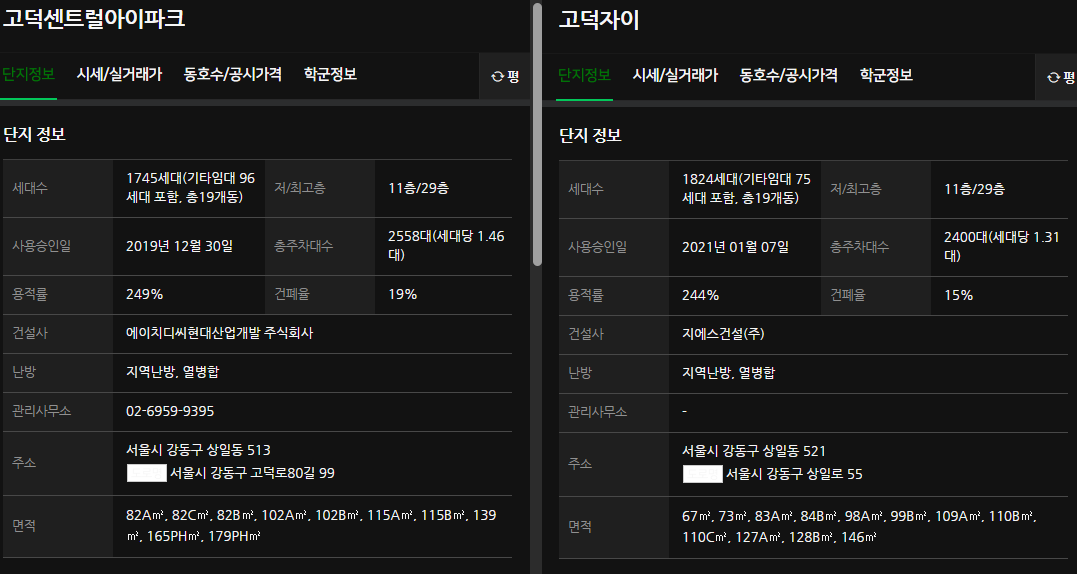
Task: Click 저/최고층 label in 고덕자이 panel
Action: 855,189
